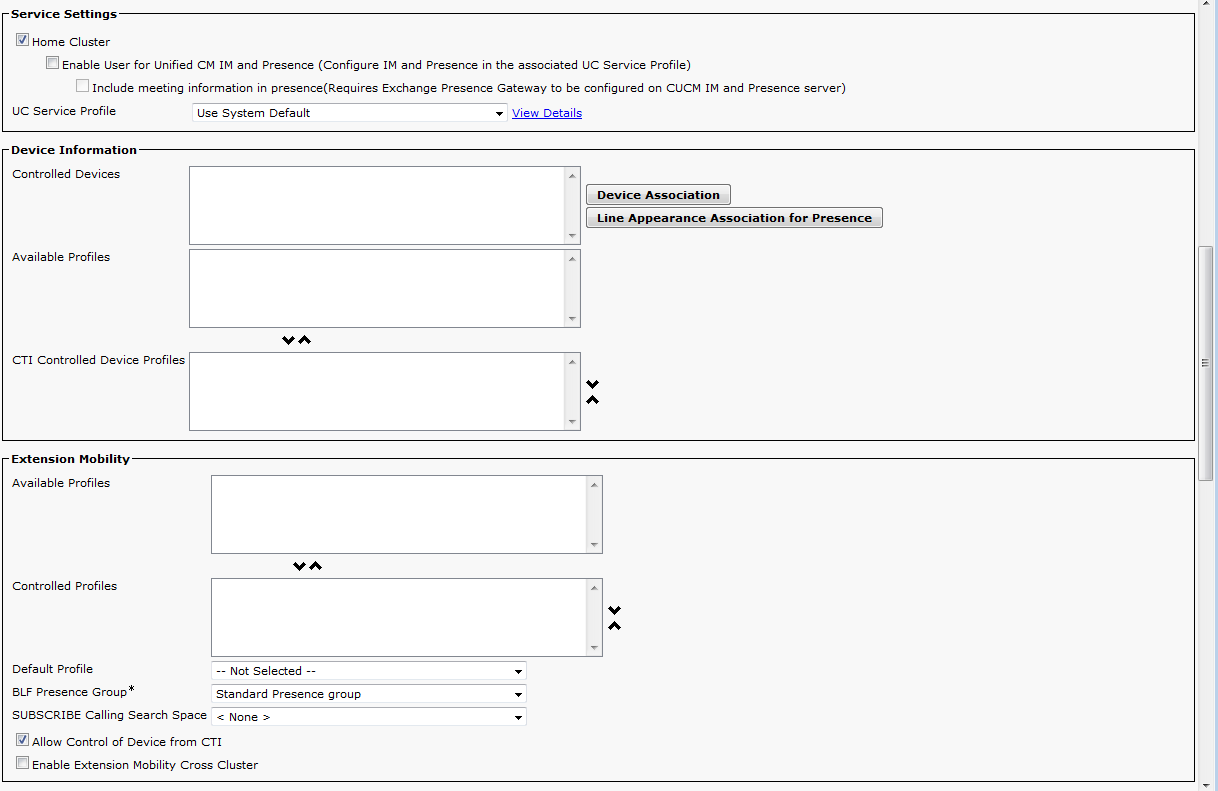The image size is (1218, 791).
Task: Enable Extension Mobility Cross Cluster checkbox
Action: pyautogui.click(x=22, y=764)
